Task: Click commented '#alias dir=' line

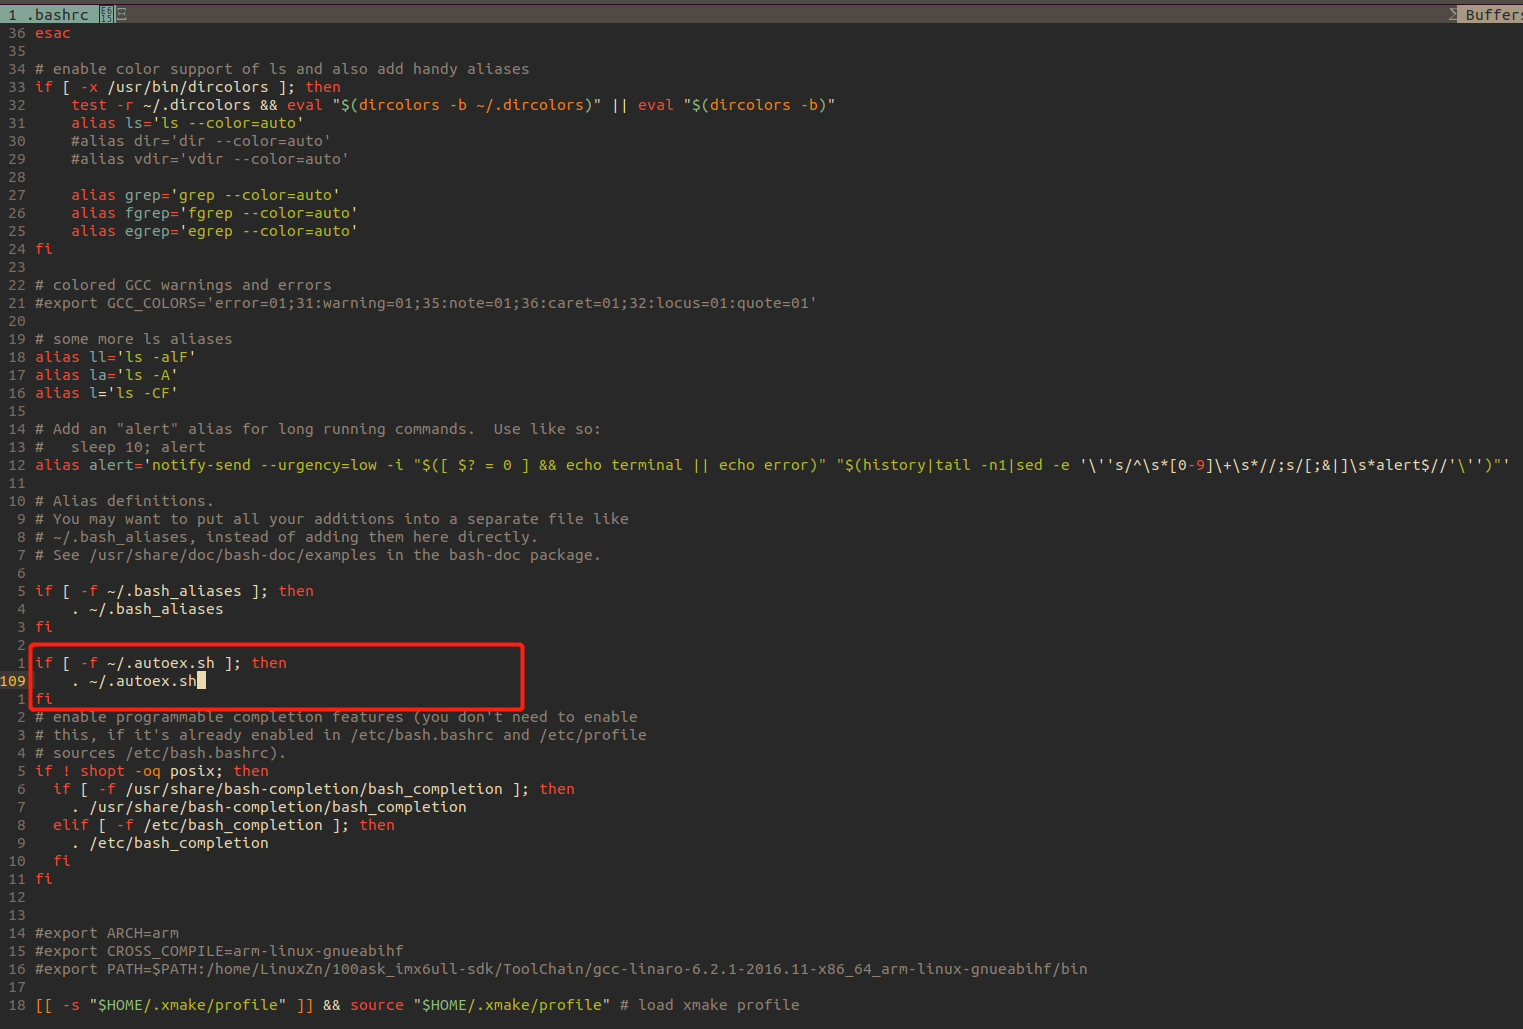Action: pos(200,141)
